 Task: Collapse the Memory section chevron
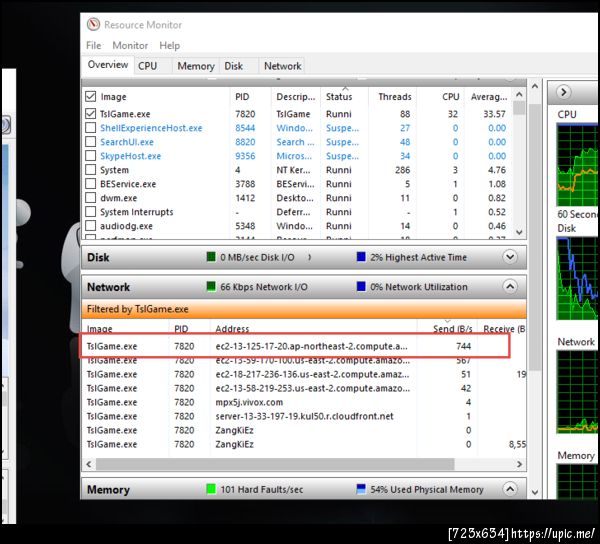point(510,489)
